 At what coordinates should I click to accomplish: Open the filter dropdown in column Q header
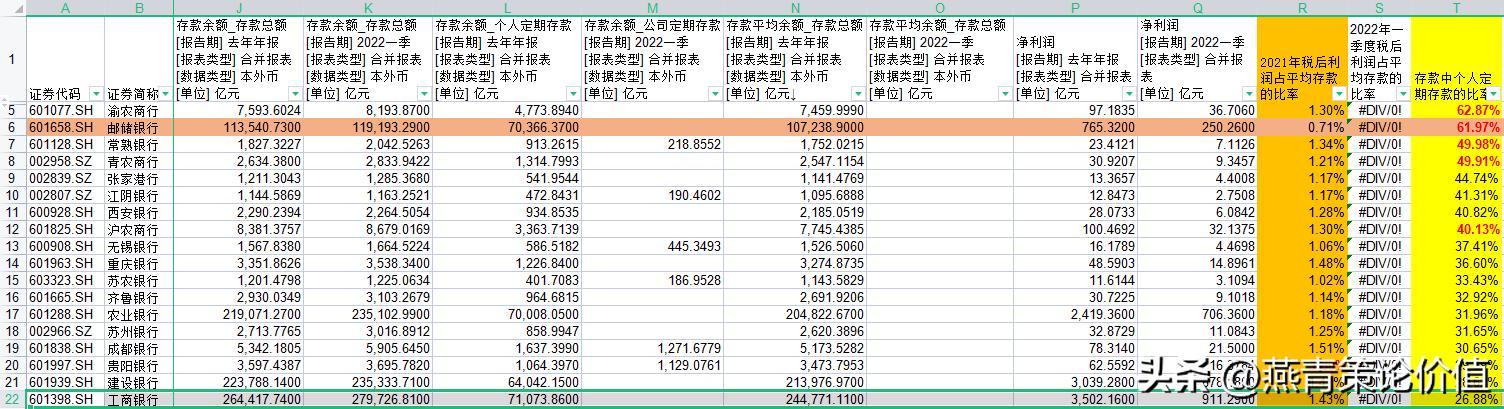point(1248,93)
